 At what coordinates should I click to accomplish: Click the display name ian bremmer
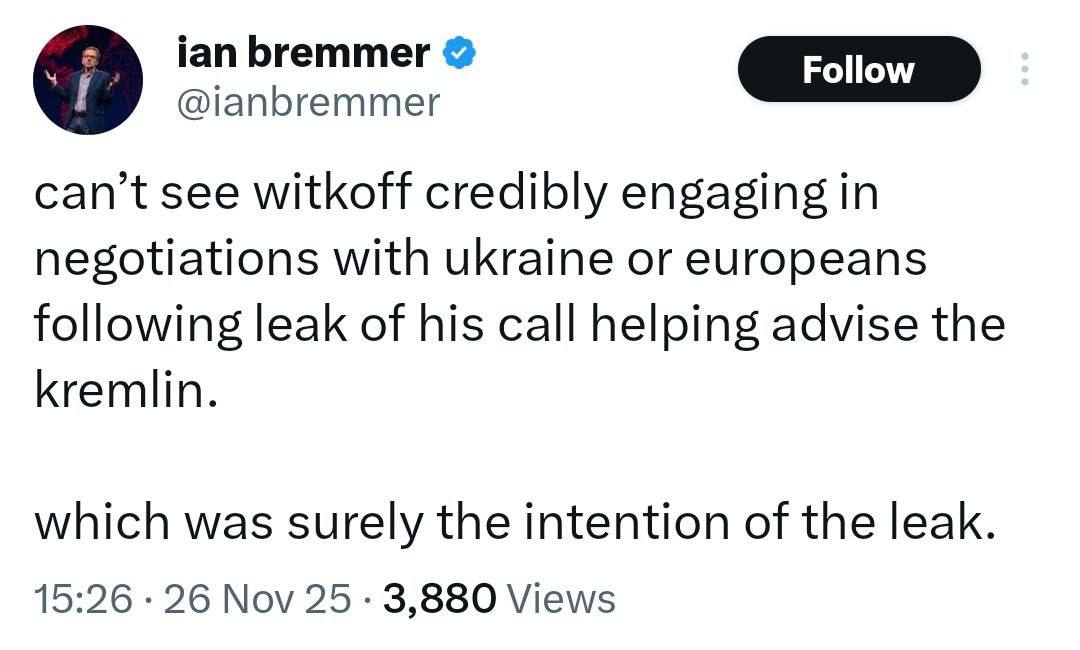(x=303, y=53)
